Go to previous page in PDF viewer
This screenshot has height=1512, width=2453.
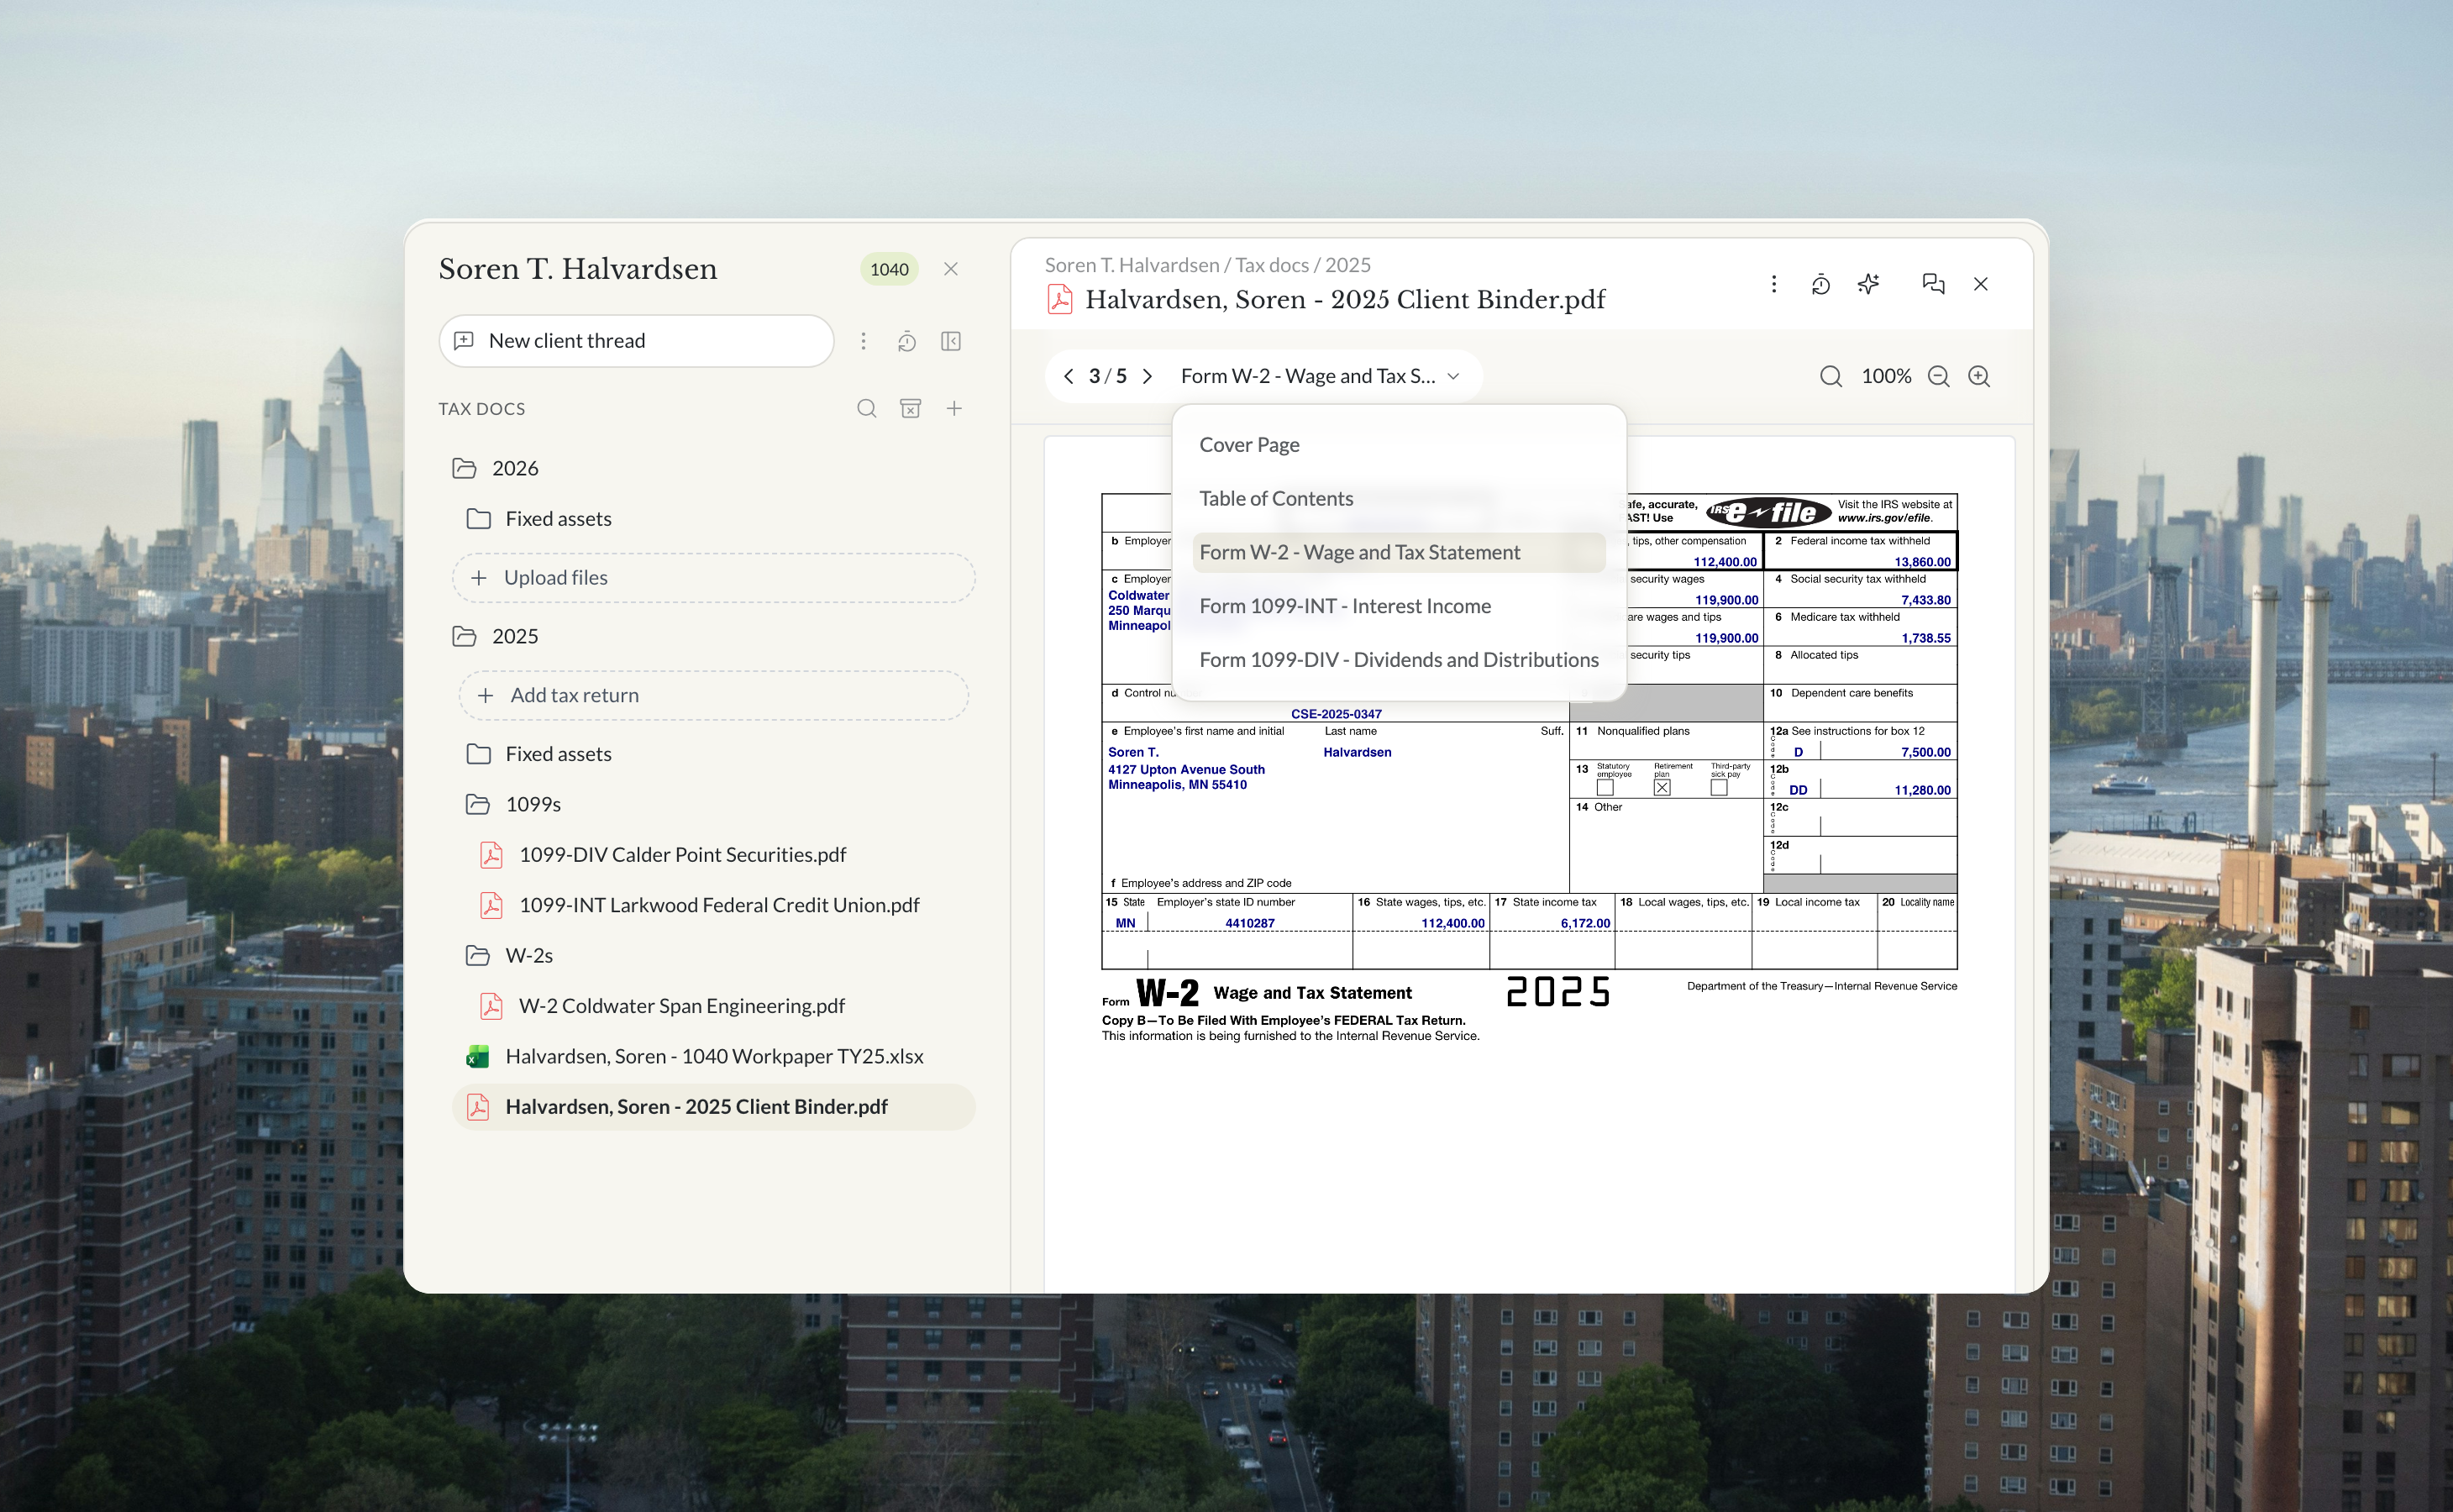[x=1068, y=376]
